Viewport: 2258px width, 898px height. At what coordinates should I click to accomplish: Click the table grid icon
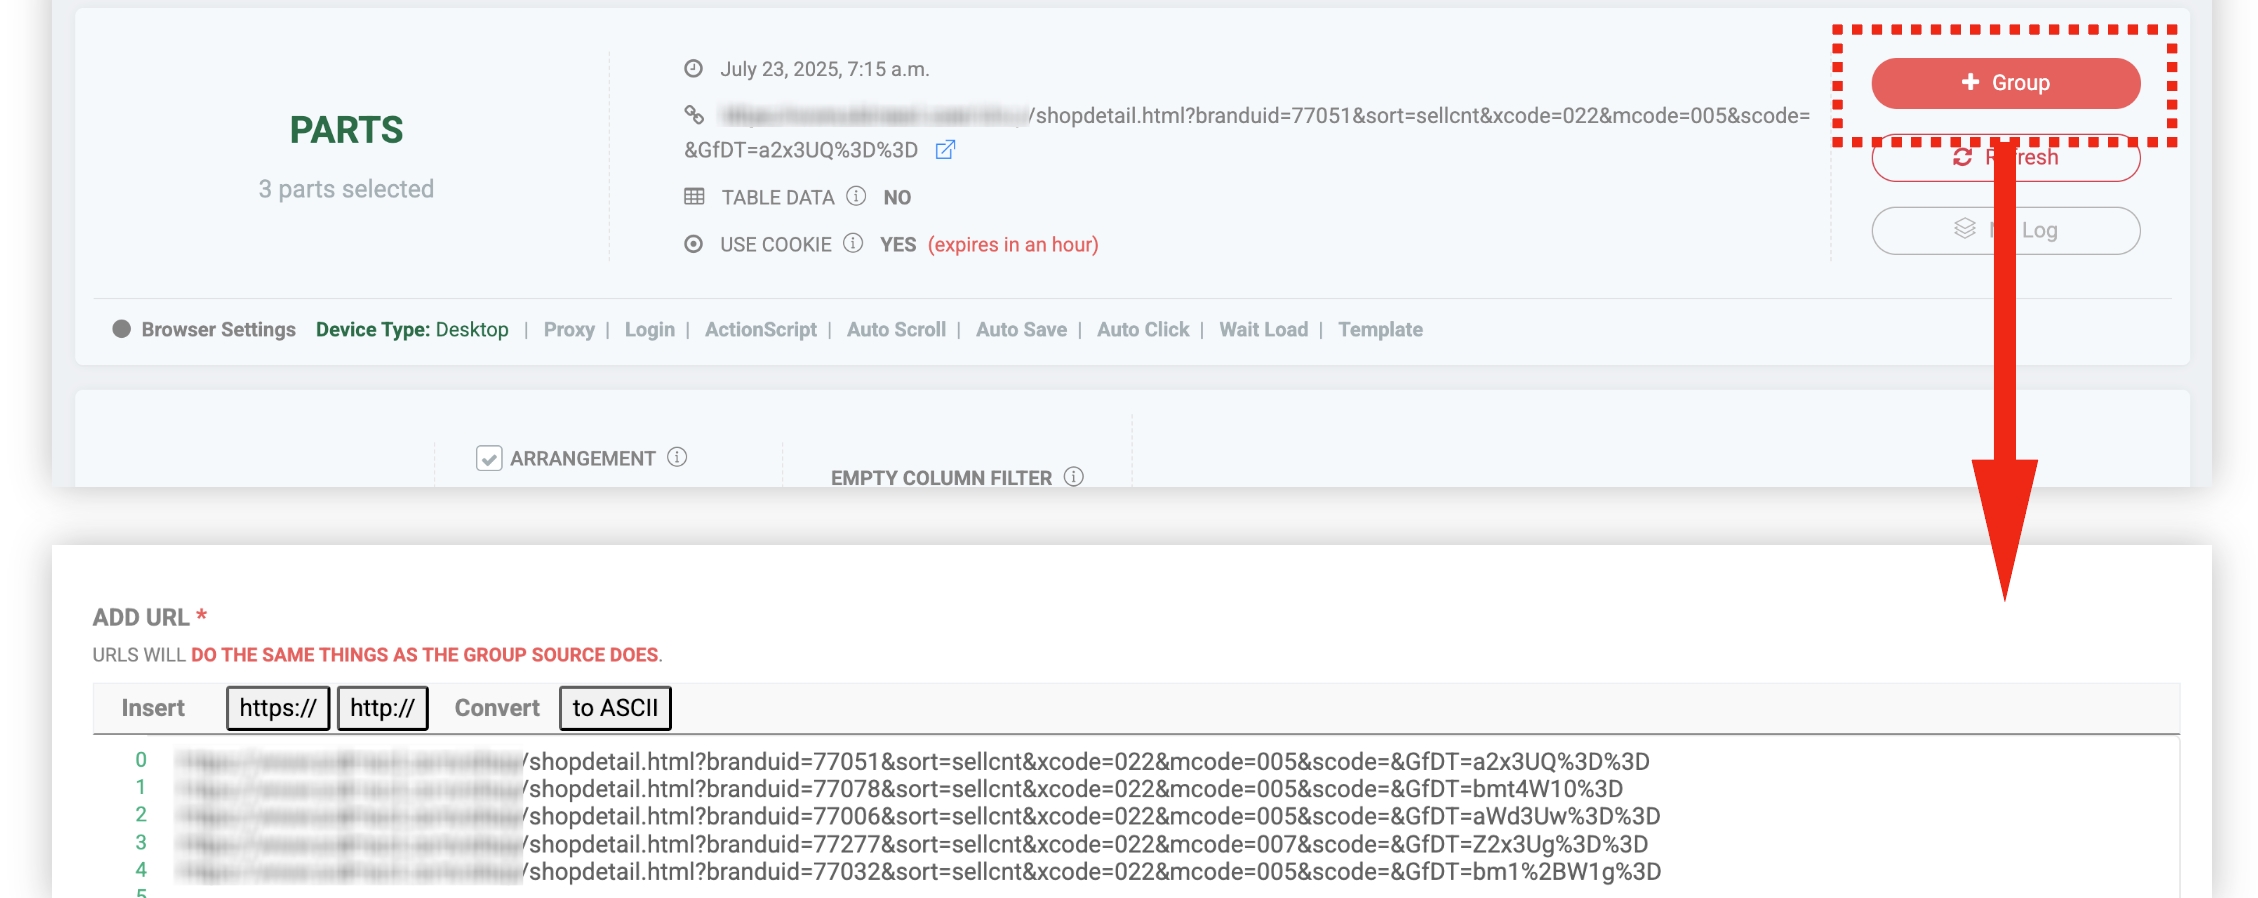coord(694,196)
